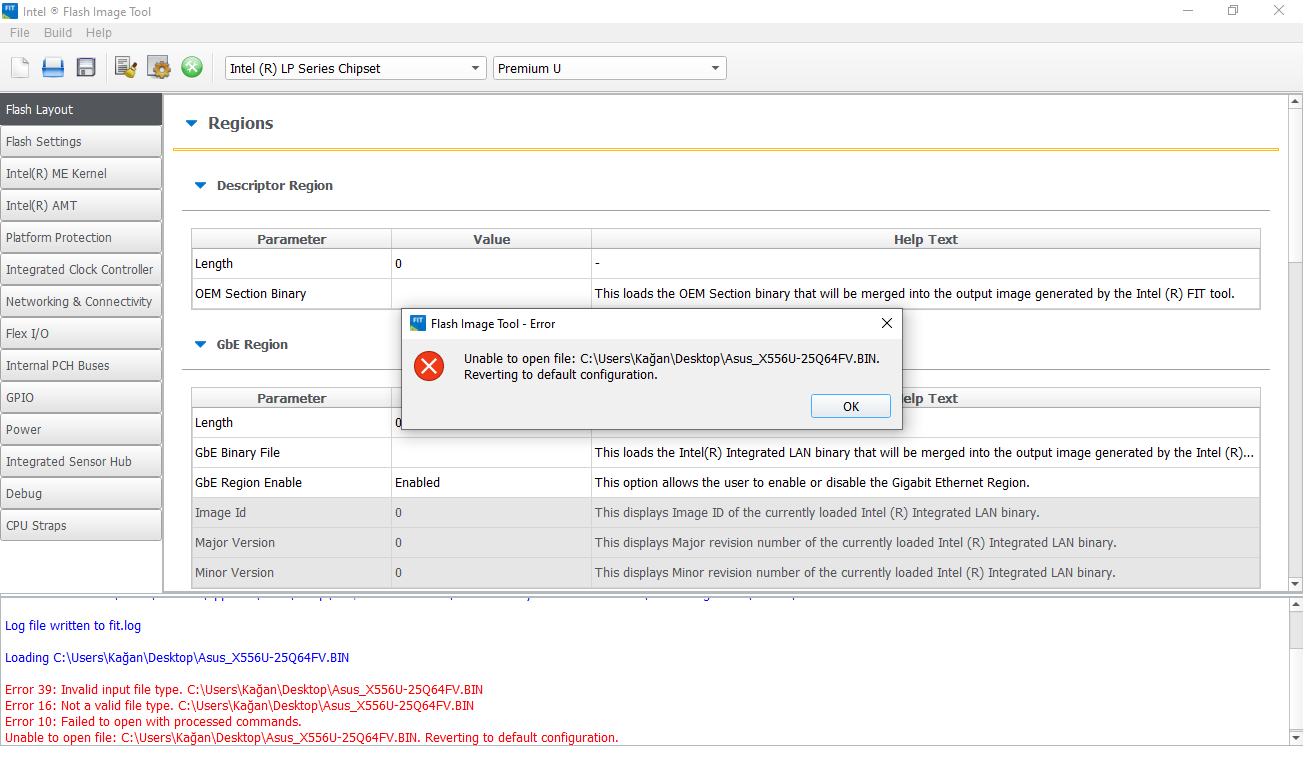Collapse the GbE Region section

[x=199, y=345]
